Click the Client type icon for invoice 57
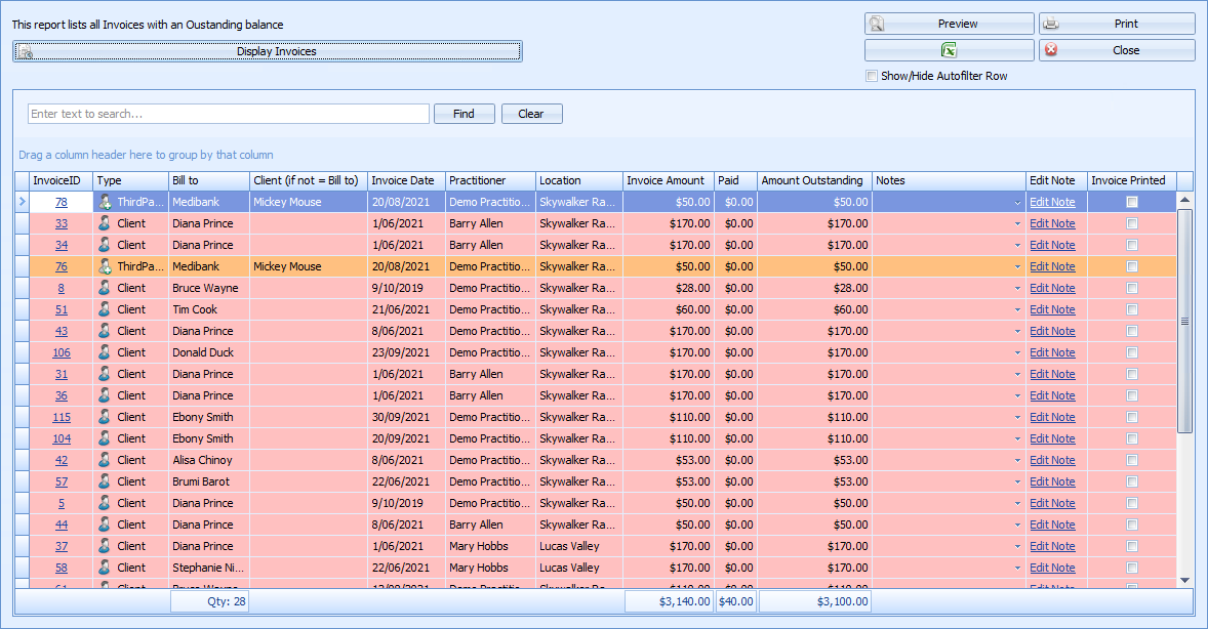 point(104,481)
